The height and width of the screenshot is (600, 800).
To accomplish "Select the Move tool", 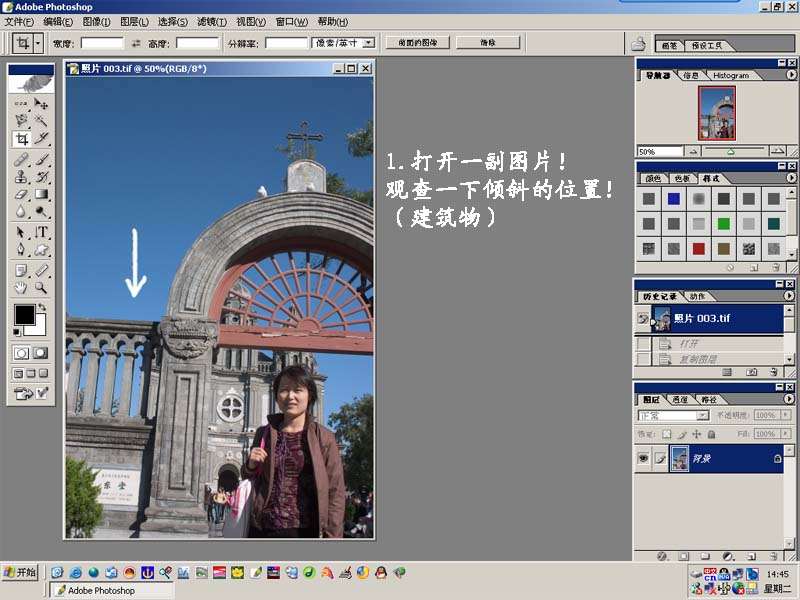I will pyautogui.click(x=41, y=103).
